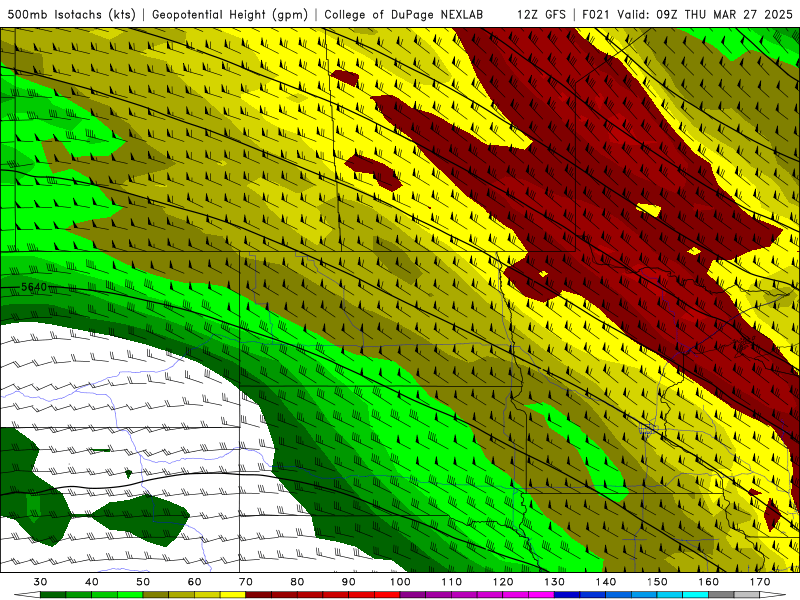Click the 80 label on the color scale
800x600 pixels.
click(x=297, y=582)
